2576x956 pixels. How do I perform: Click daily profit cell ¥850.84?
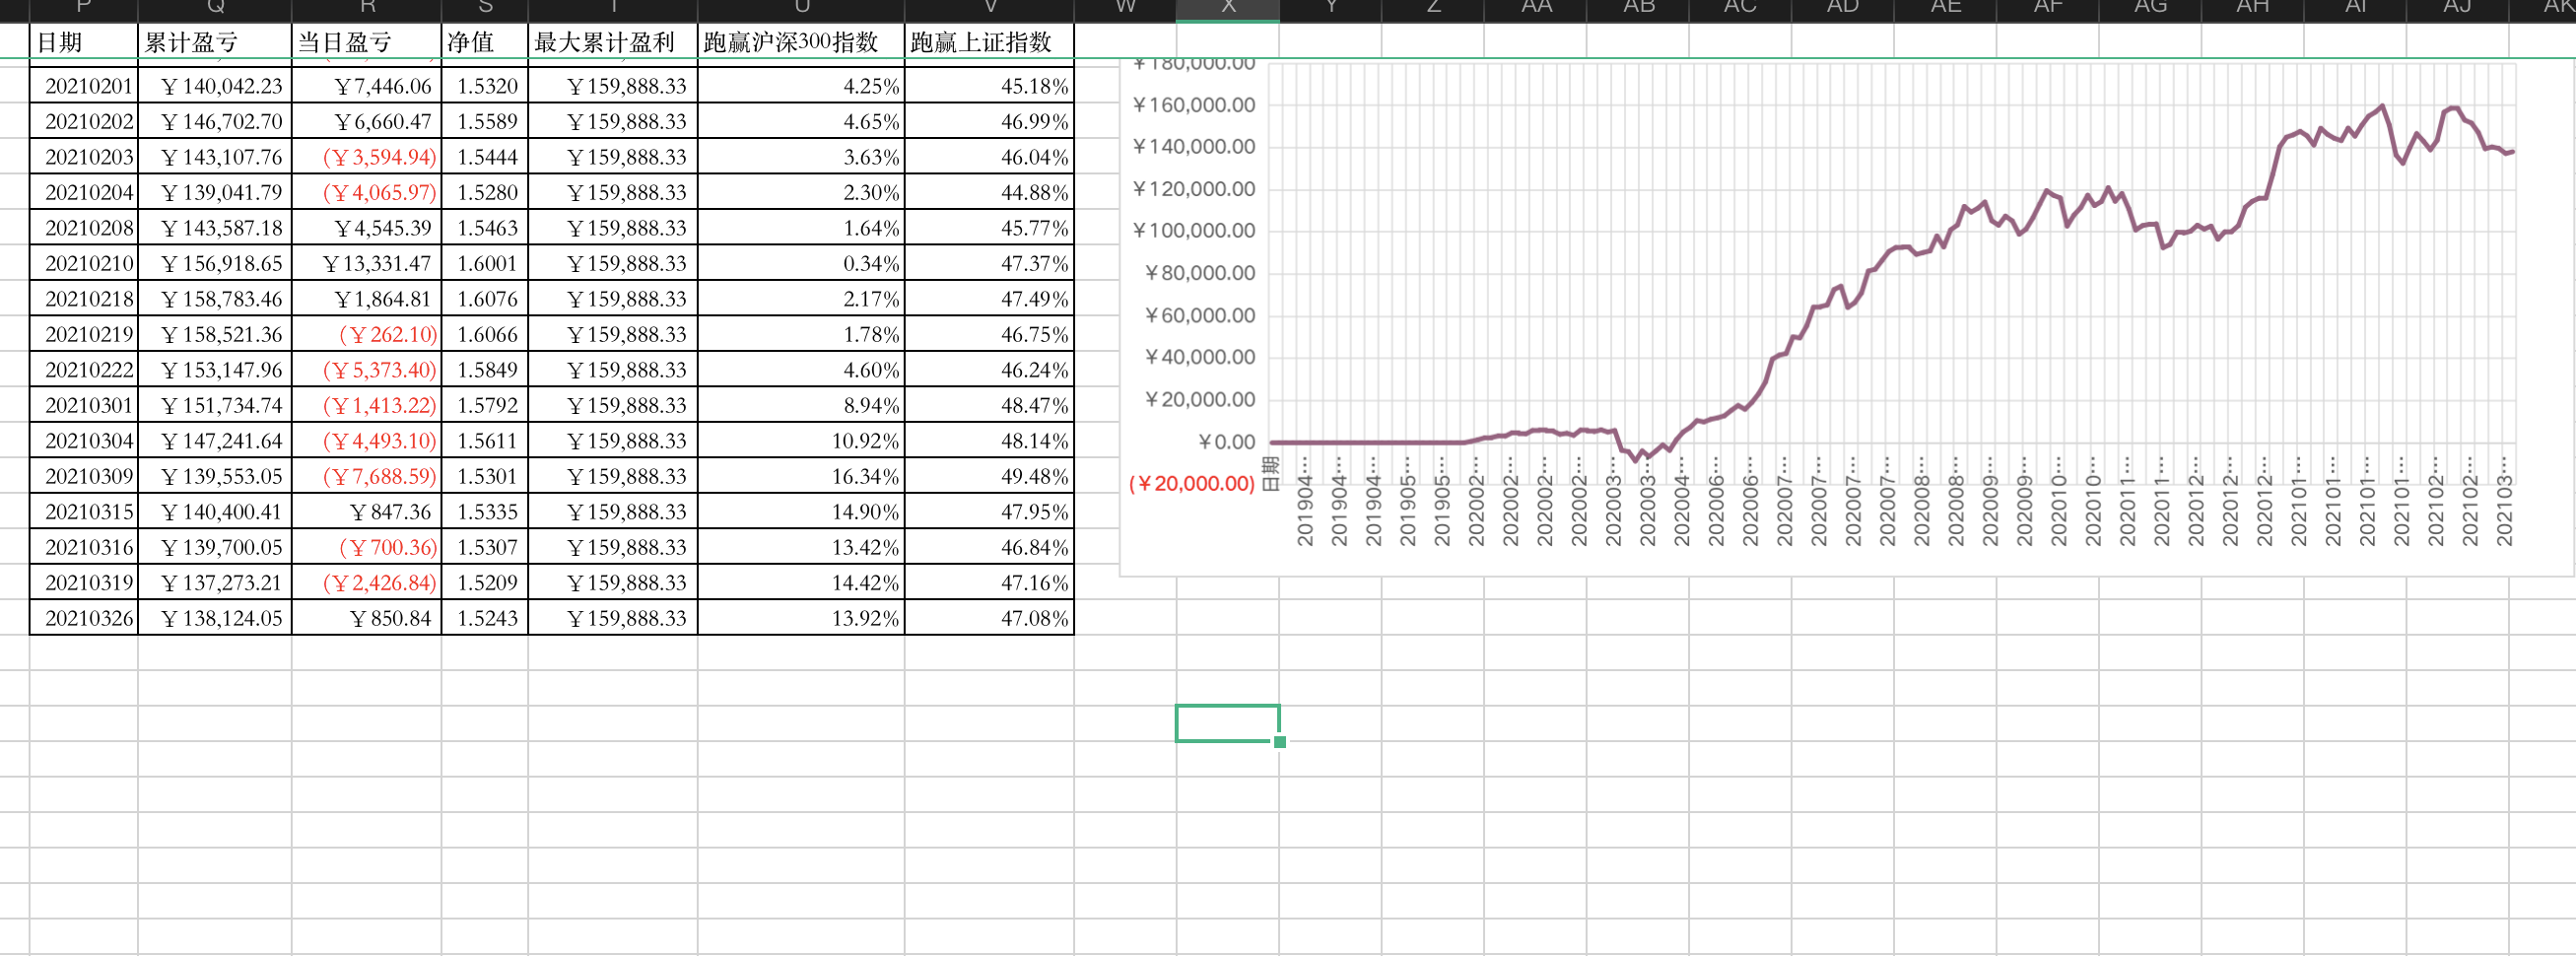pyautogui.click(x=367, y=619)
